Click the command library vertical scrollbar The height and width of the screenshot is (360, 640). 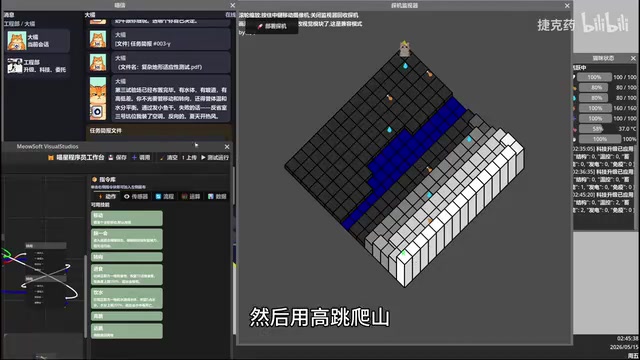85,296
